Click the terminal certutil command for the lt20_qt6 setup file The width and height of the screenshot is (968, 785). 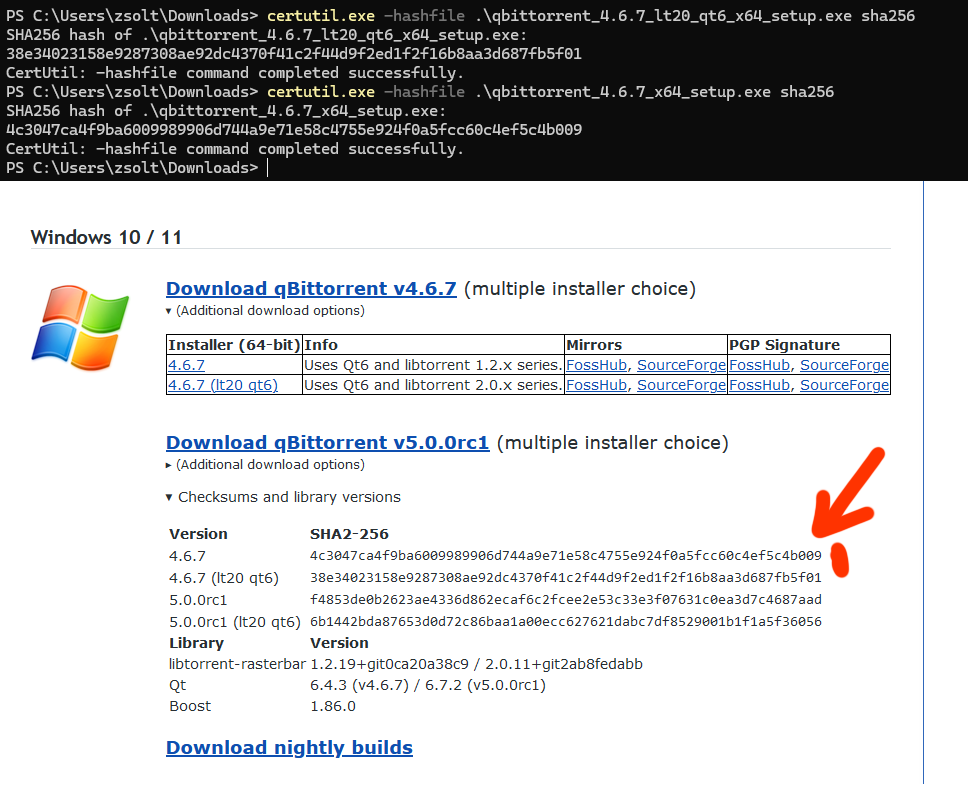[x=591, y=15]
